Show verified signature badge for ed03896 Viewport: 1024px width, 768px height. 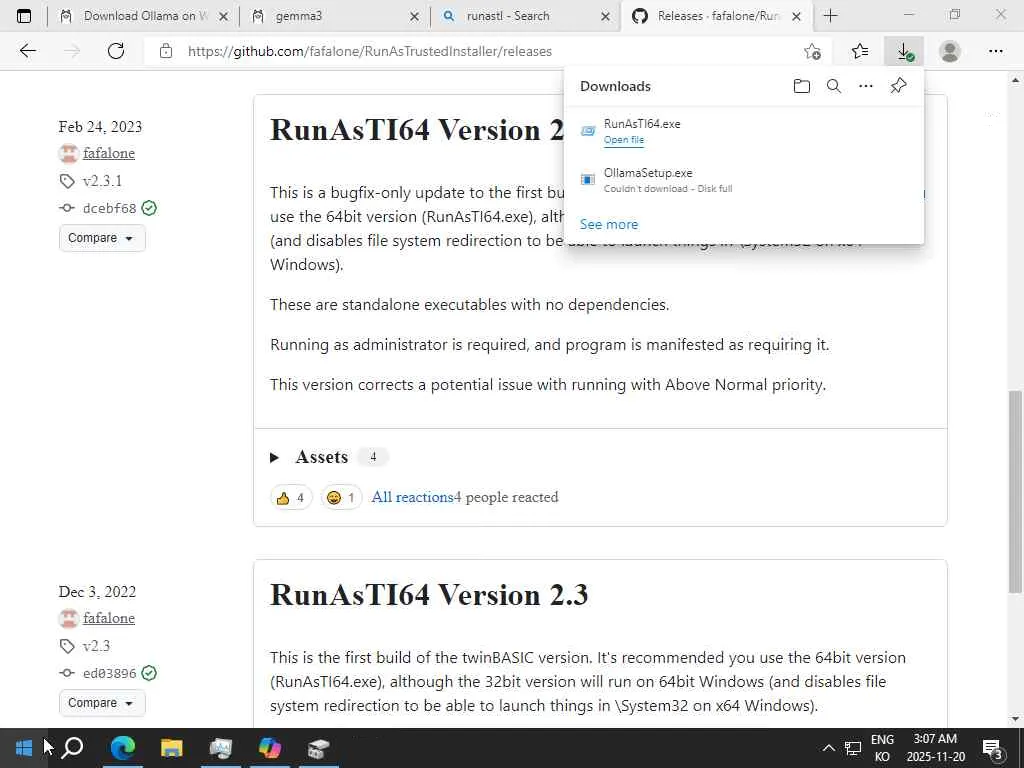(149, 673)
